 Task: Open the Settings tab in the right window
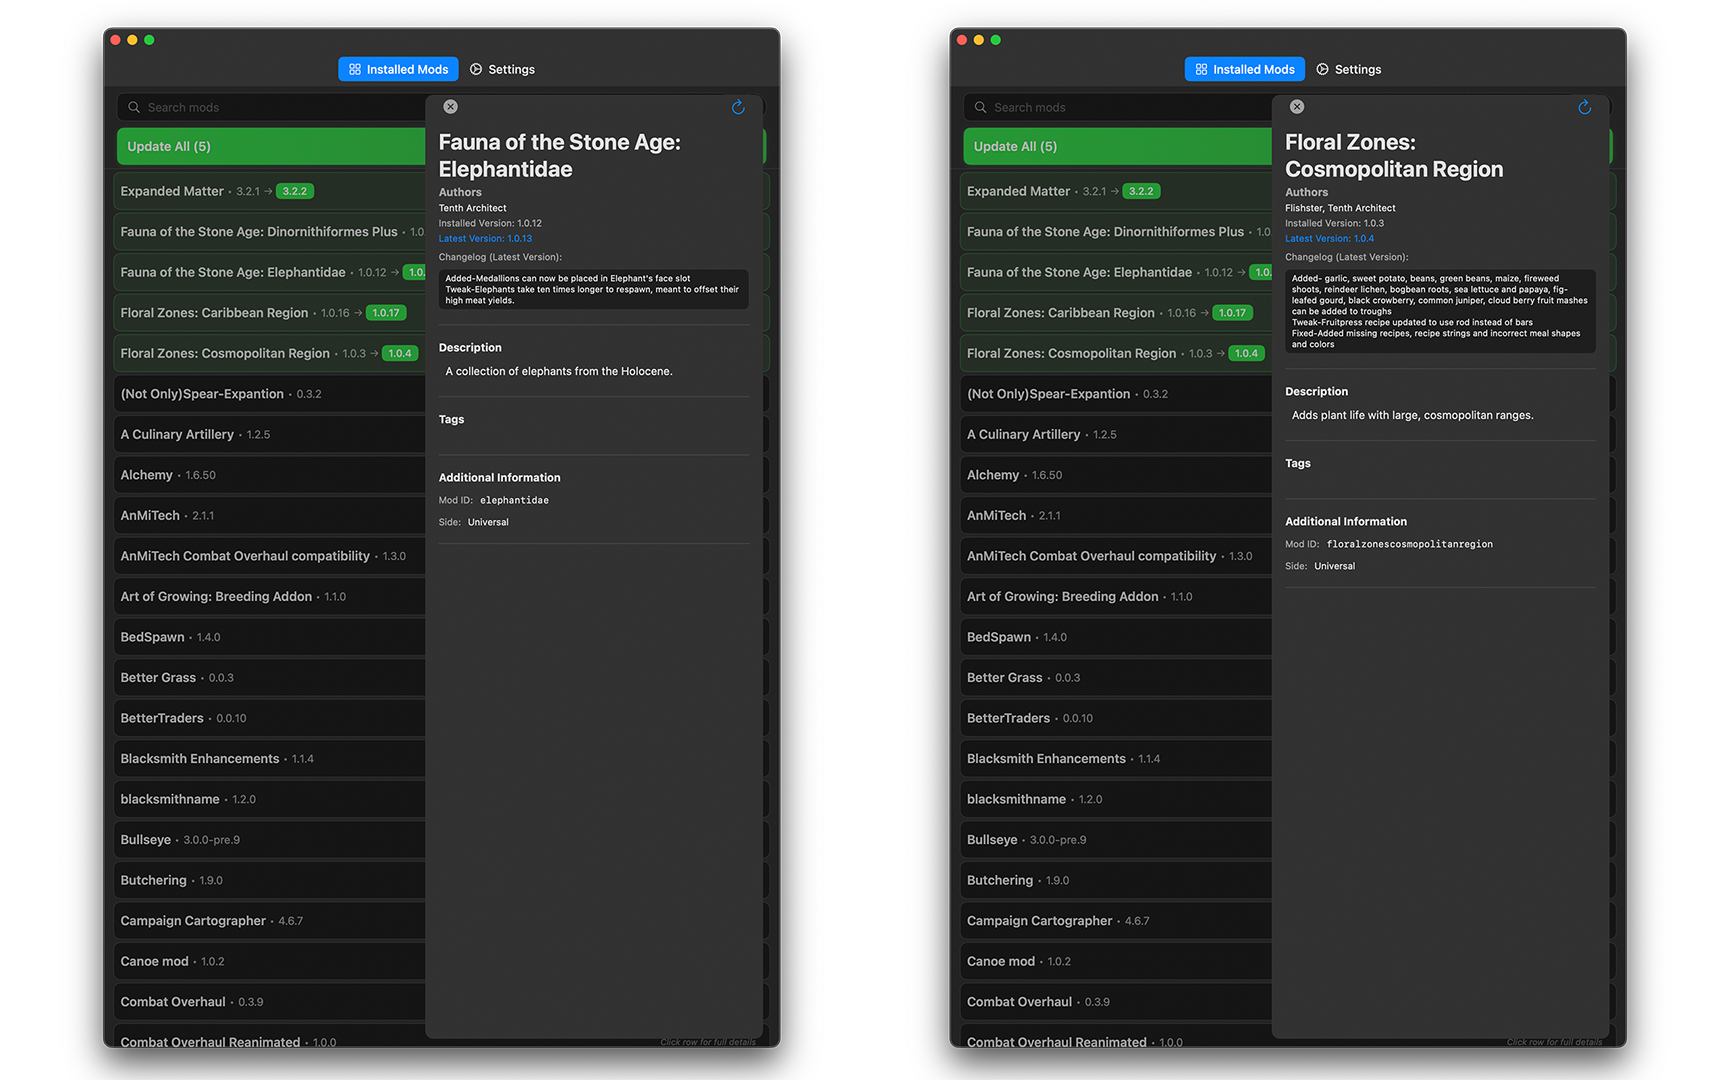[x=1348, y=70]
